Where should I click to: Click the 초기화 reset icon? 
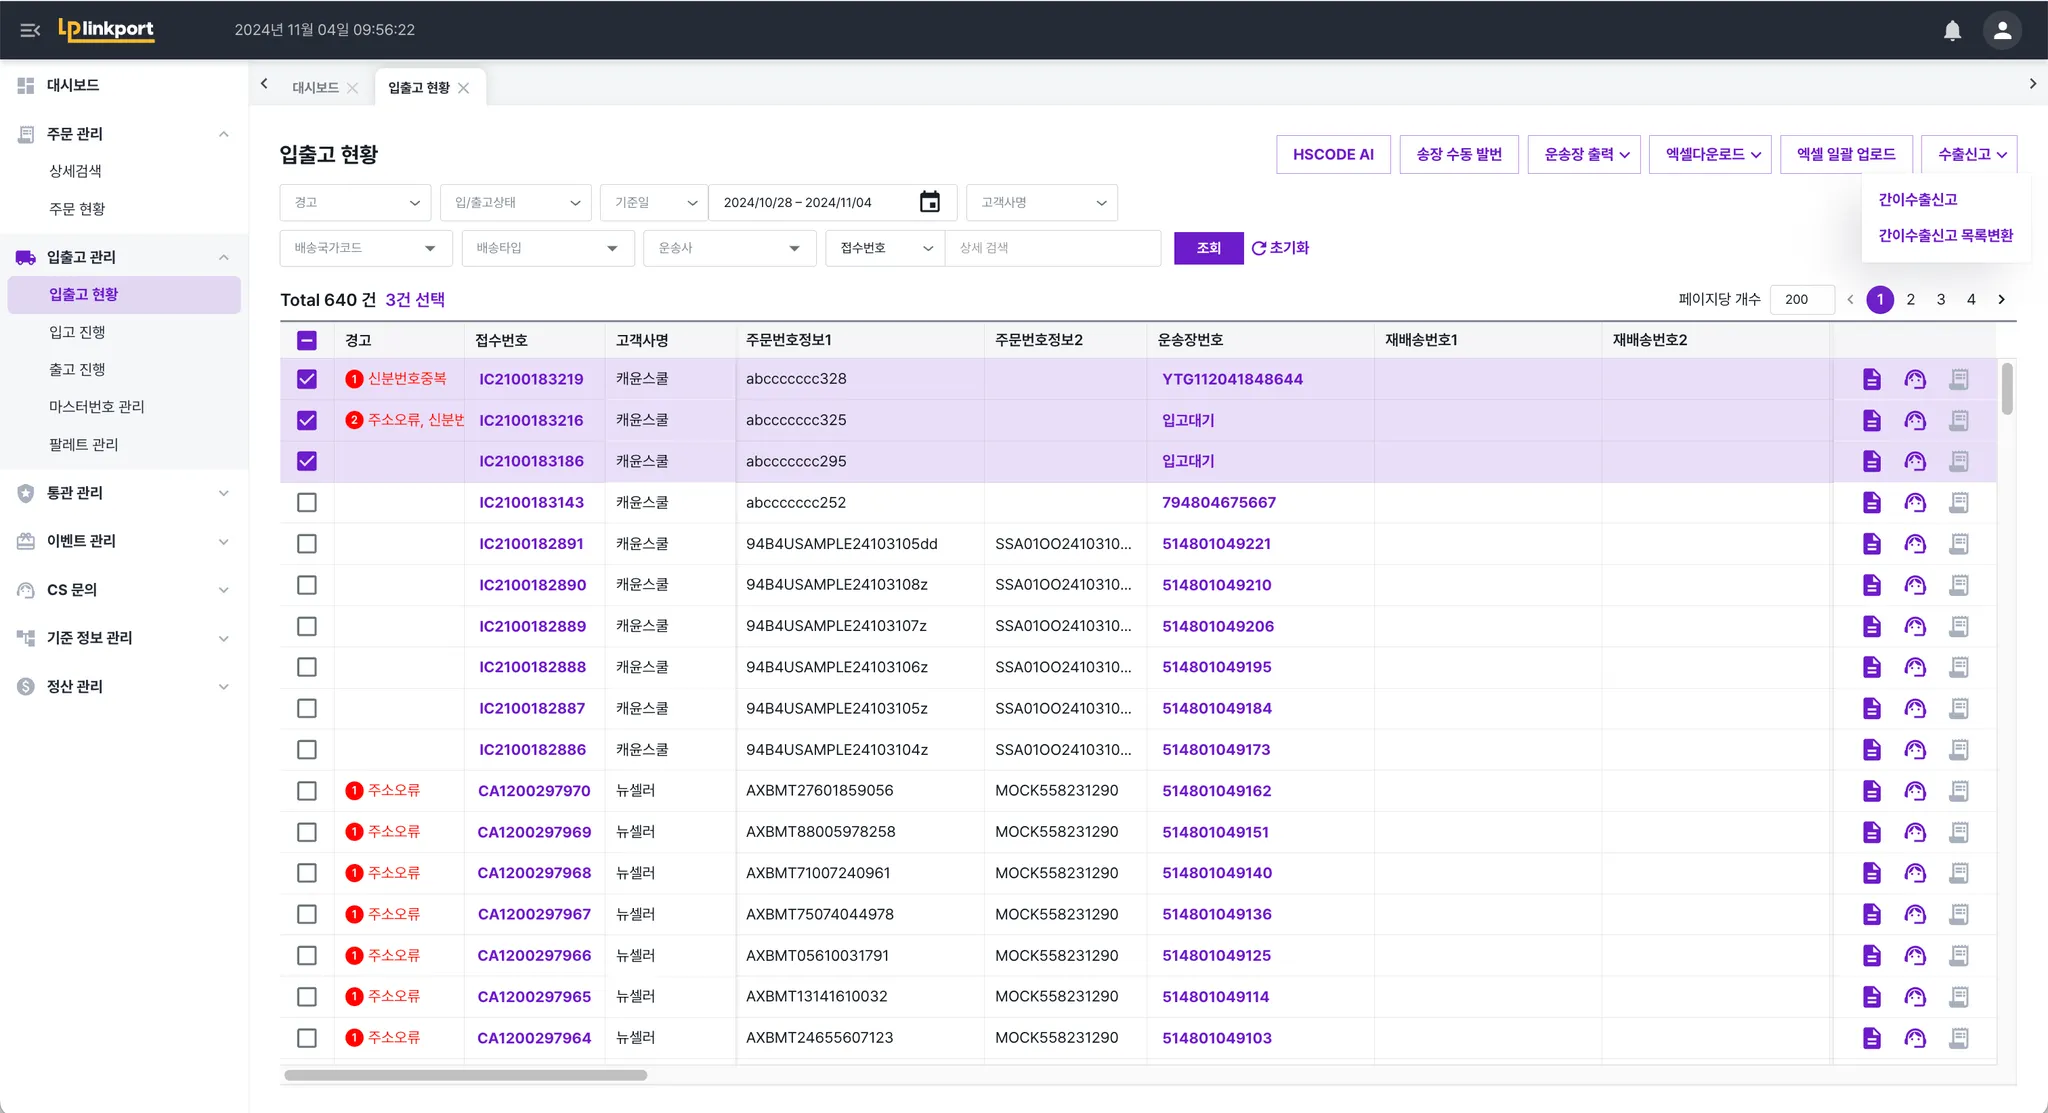(x=1259, y=248)
